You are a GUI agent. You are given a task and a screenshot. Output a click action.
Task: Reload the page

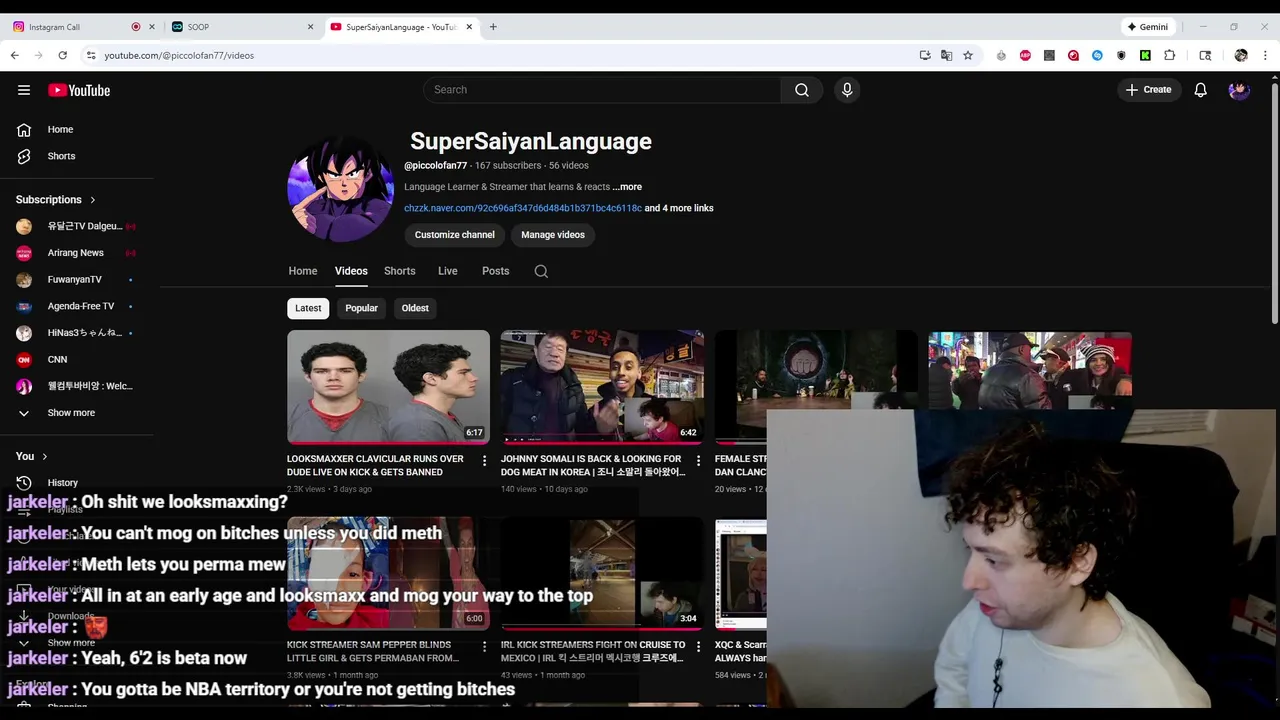coord(62,55)
